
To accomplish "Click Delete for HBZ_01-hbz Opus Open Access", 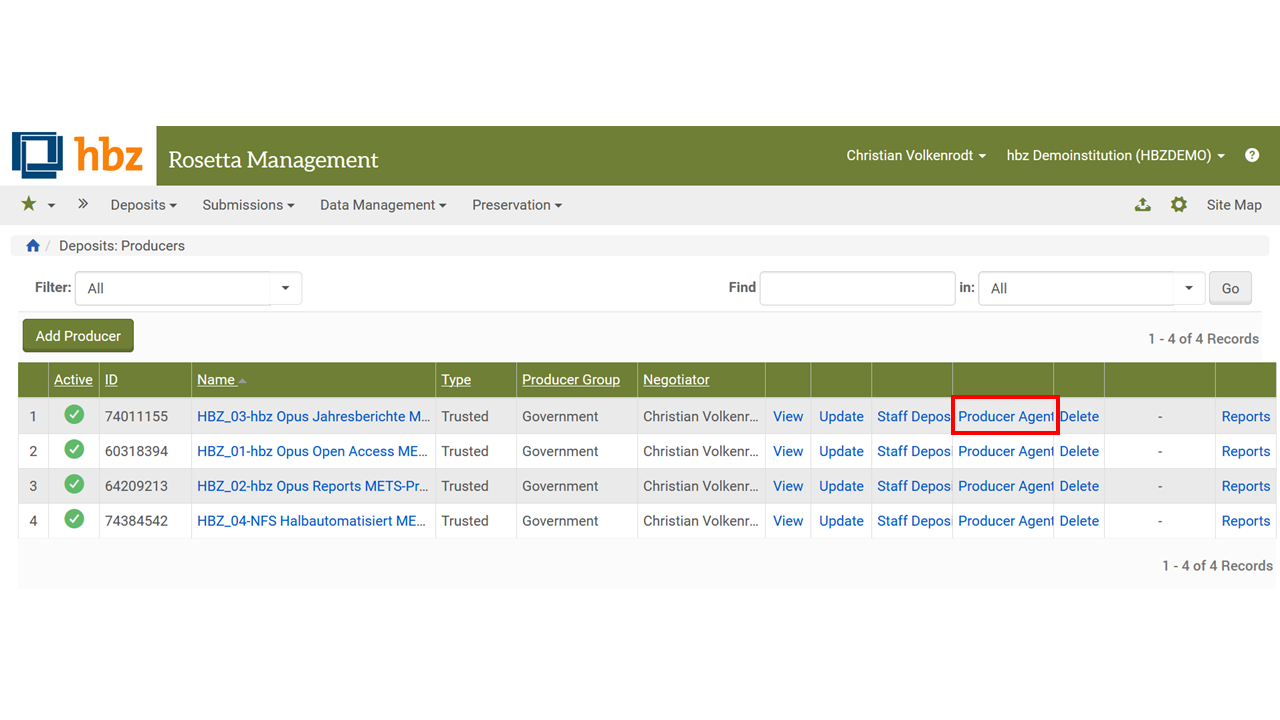I will [x=1079, y=451].
